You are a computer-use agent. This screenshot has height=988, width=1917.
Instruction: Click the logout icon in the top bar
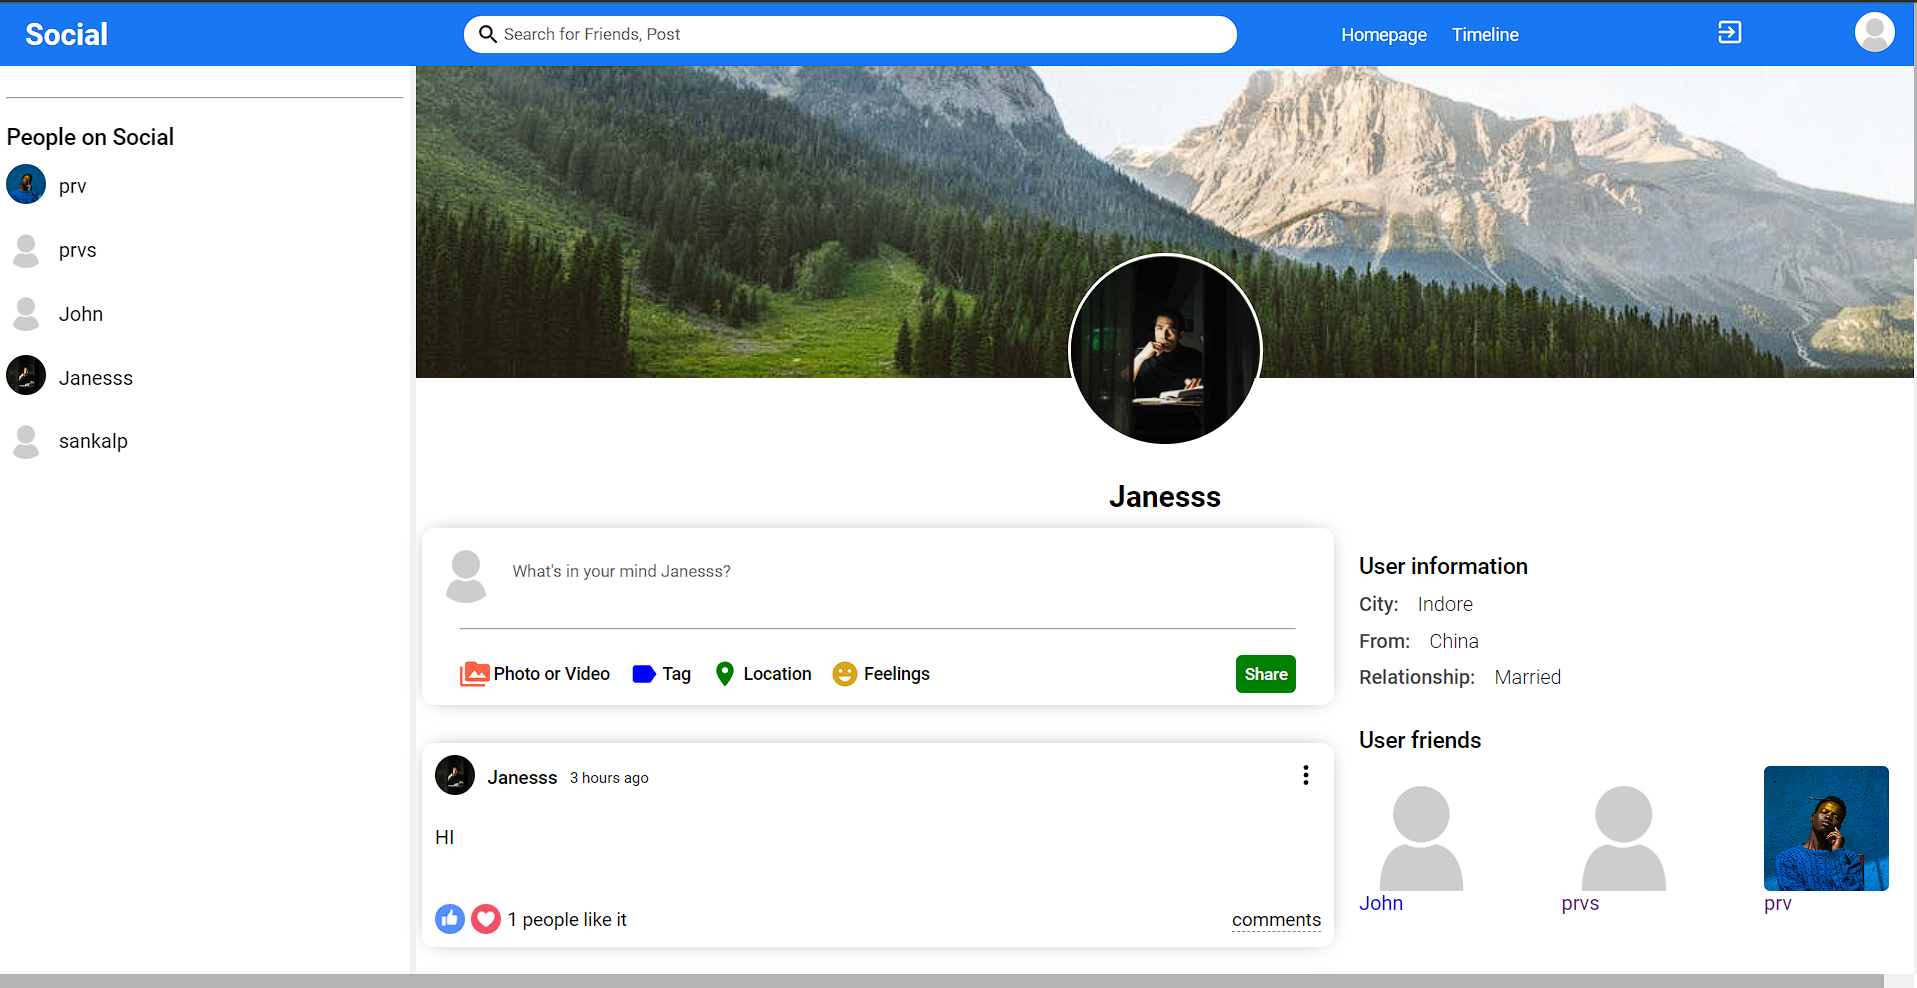[1729, 33]
